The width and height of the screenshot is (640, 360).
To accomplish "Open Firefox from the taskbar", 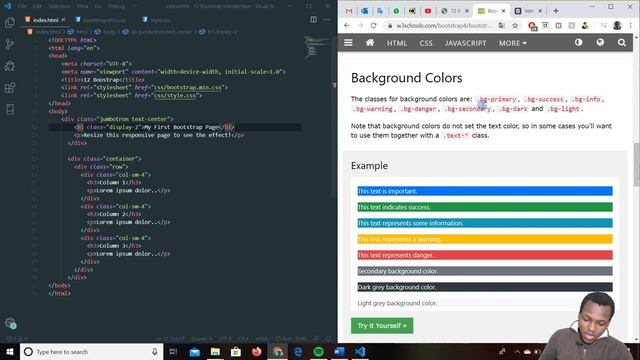I will (256, 351).
